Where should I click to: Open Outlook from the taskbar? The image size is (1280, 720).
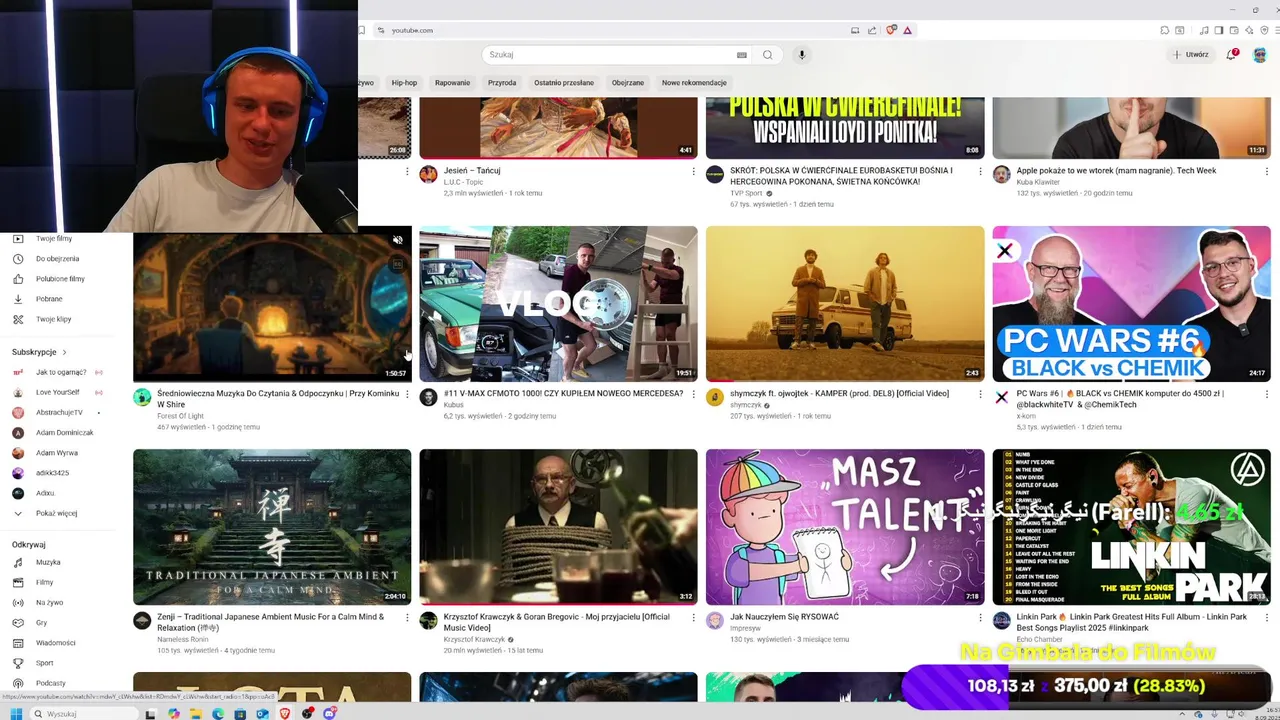tap(262, 714)
